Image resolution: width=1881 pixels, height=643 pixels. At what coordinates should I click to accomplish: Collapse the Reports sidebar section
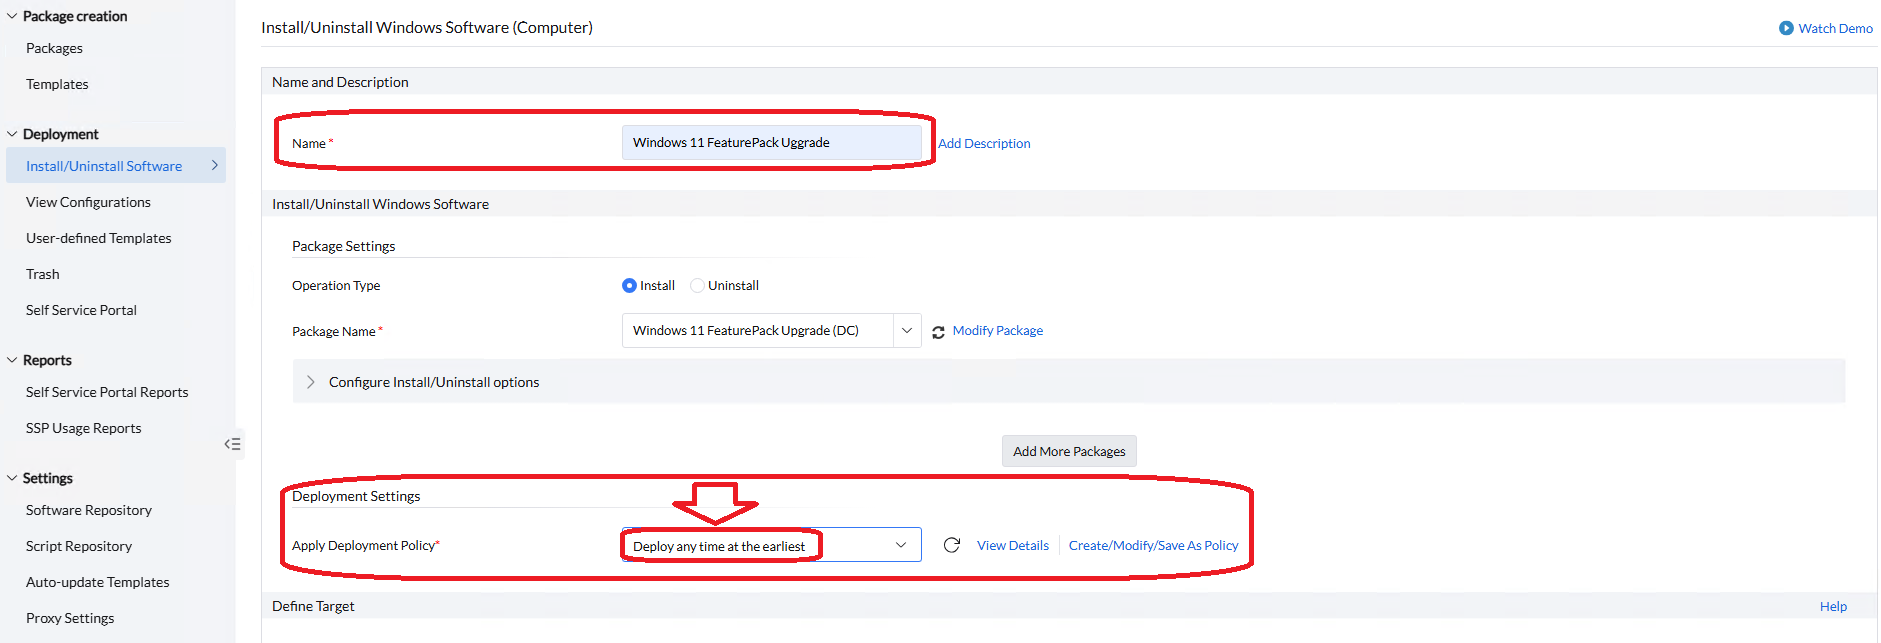pyautogui.click(x=12, y=360)
